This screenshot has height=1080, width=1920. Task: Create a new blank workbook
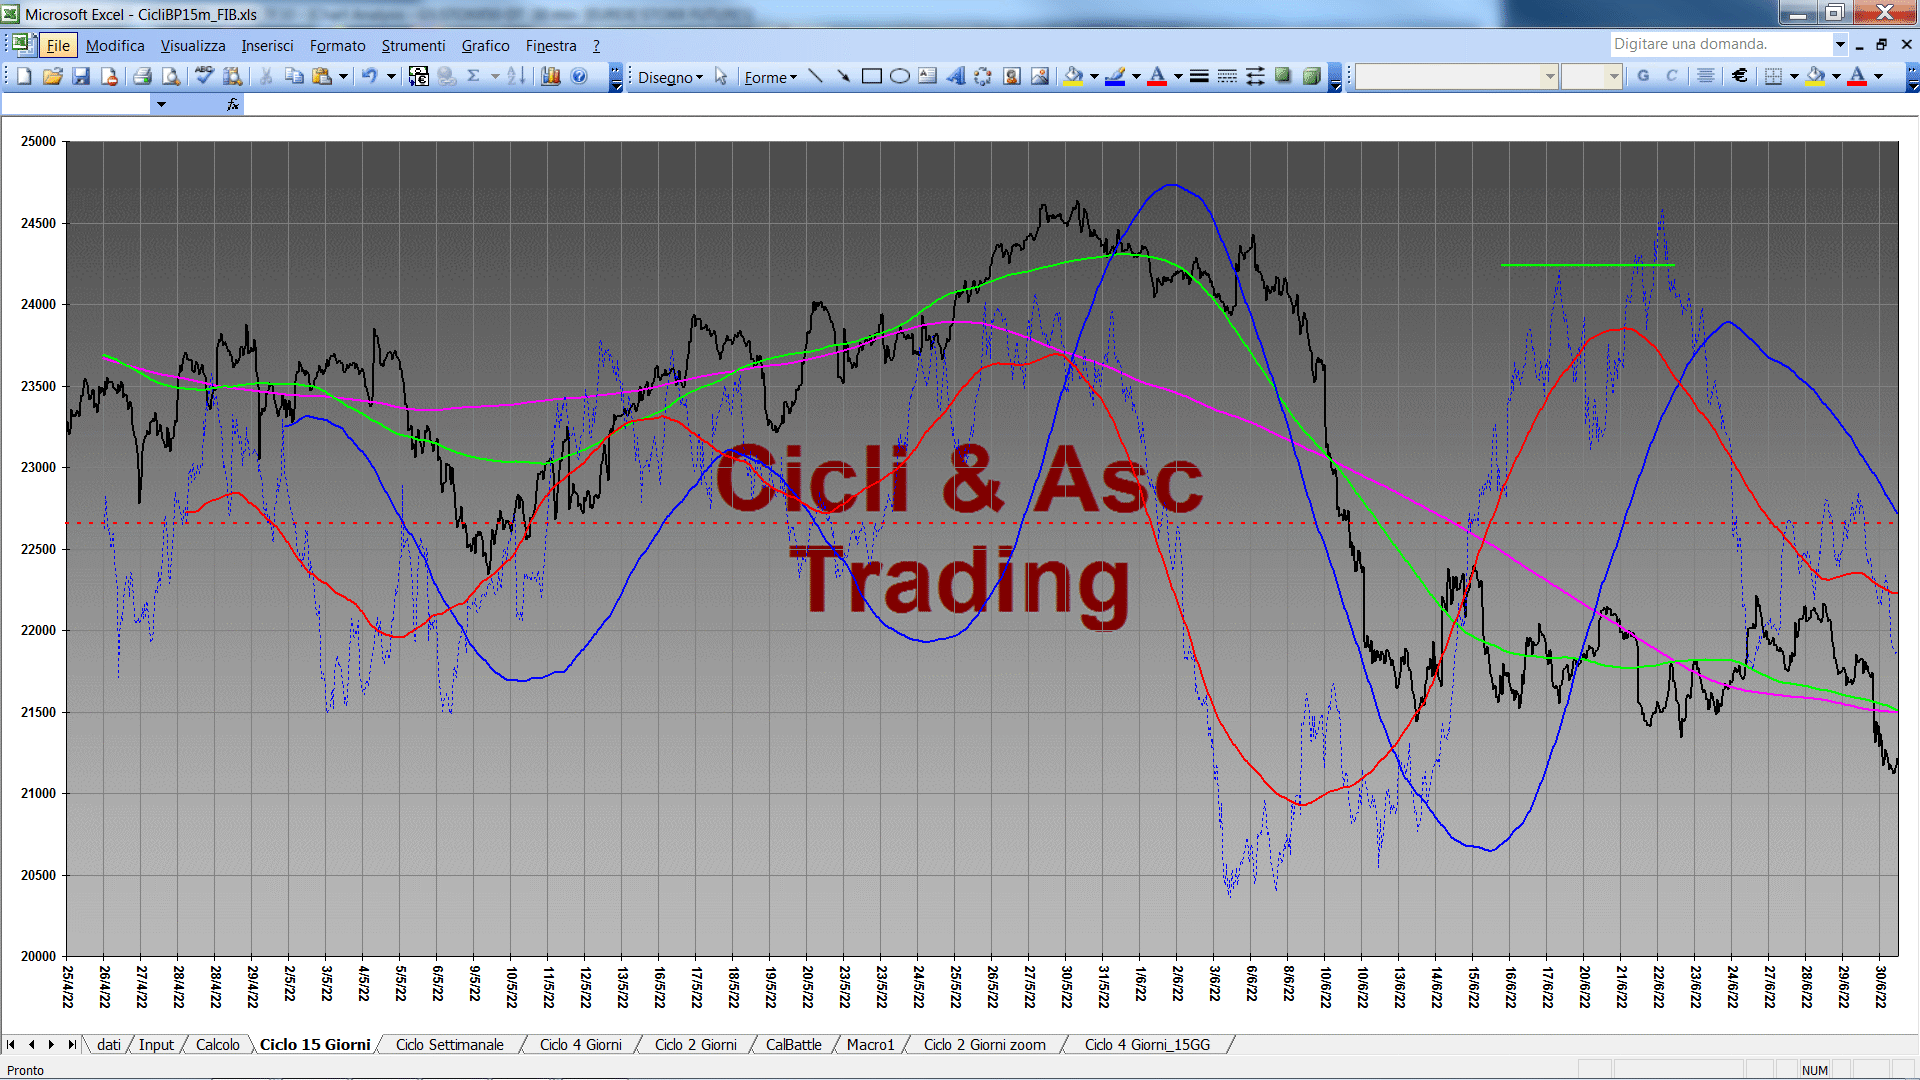(25, 76)
